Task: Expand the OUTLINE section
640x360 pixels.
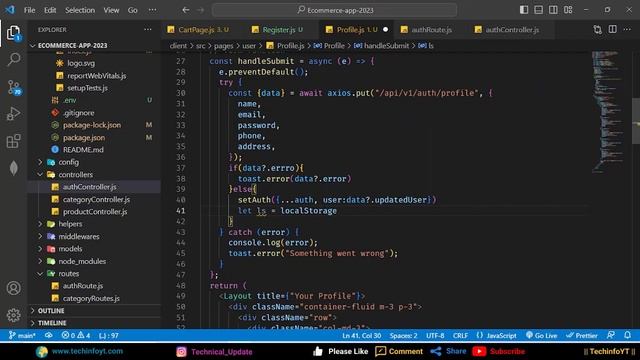Action: point(94,311)
